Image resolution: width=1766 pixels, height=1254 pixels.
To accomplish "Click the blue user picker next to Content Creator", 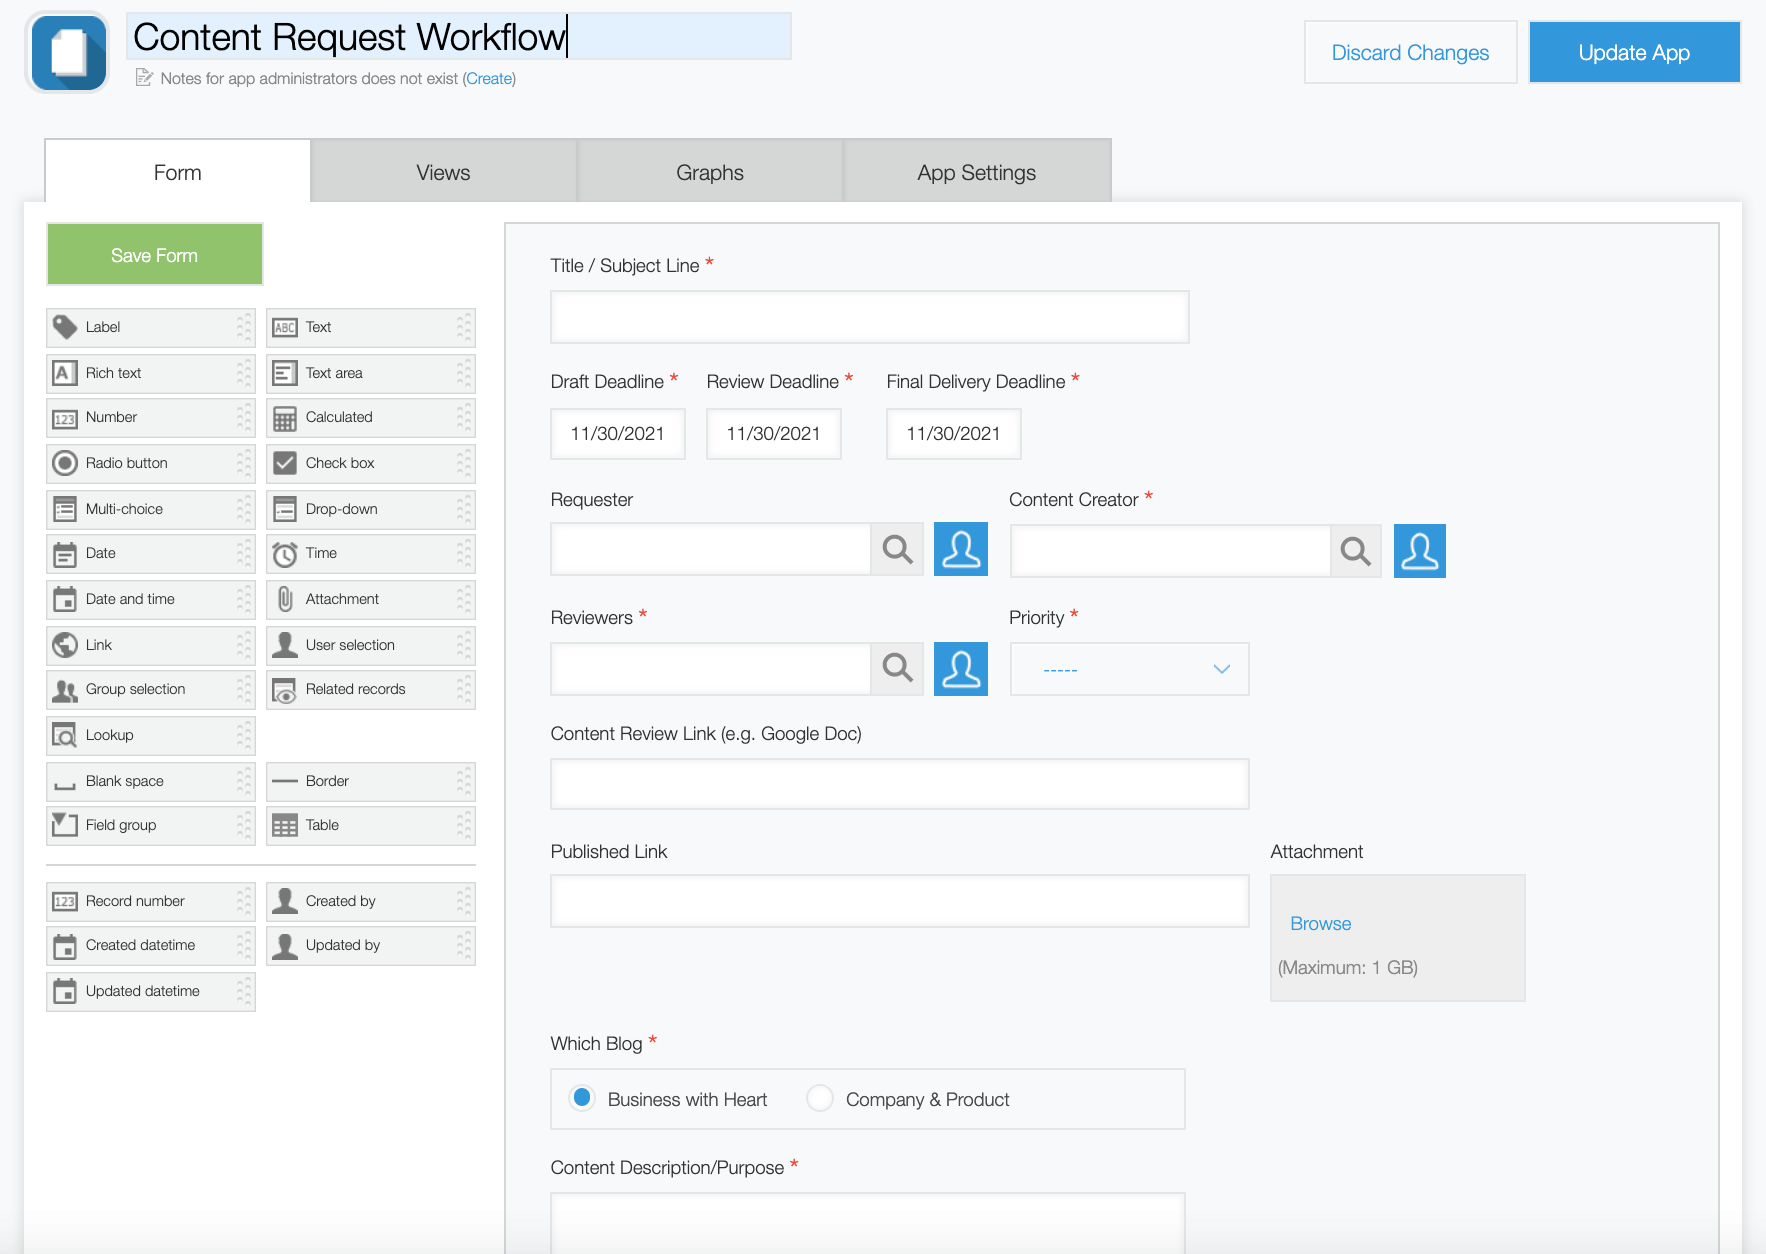I will click(1419, 550).
